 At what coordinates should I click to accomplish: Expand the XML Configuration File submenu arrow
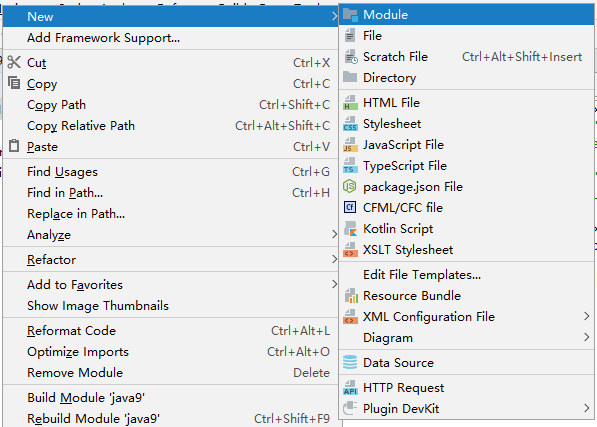586,316
